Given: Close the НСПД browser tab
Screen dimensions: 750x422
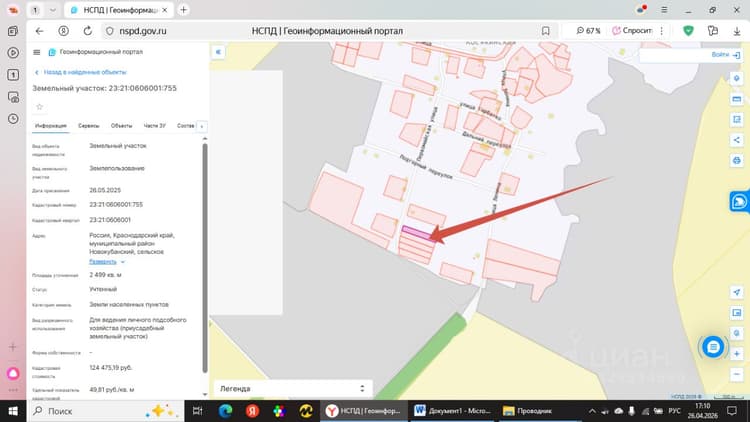Looking at the screenshot, I should pos(165,10).
